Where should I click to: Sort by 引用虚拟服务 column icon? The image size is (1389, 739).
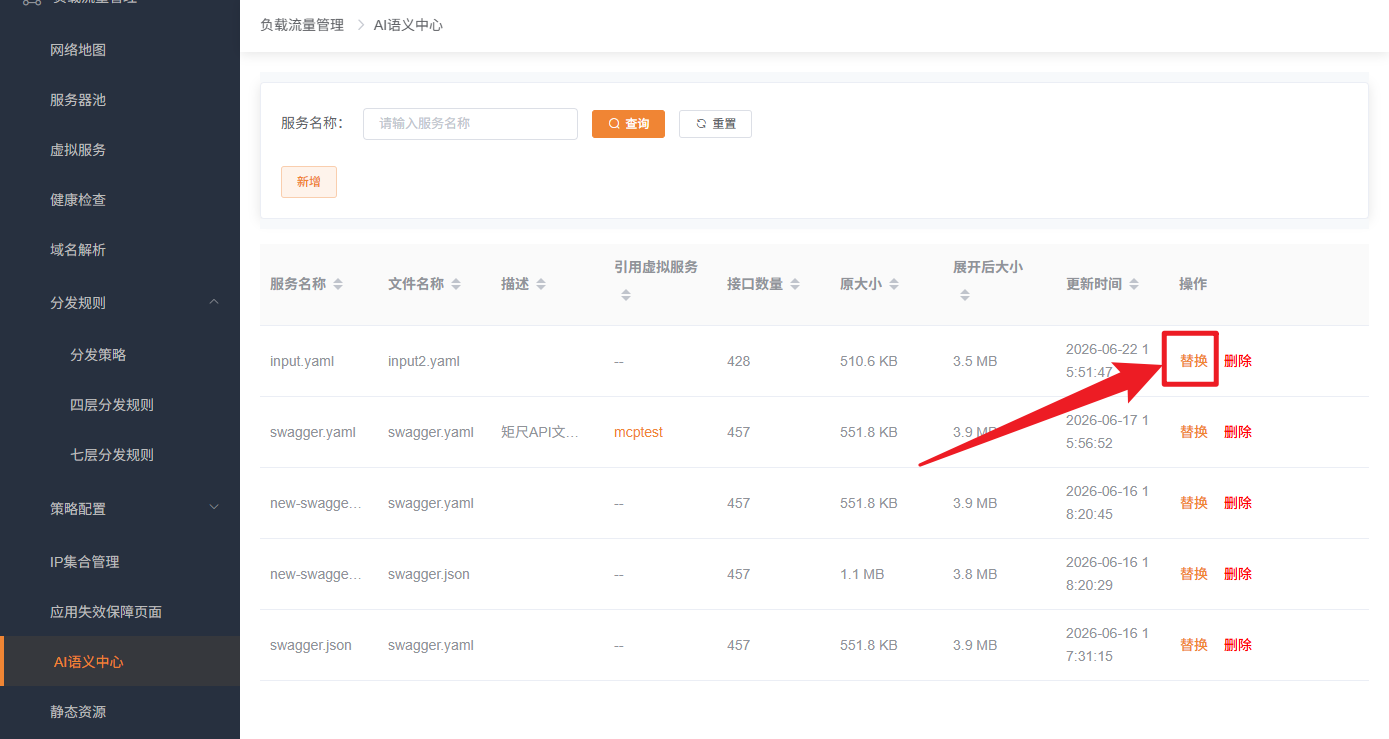(625, 295)
